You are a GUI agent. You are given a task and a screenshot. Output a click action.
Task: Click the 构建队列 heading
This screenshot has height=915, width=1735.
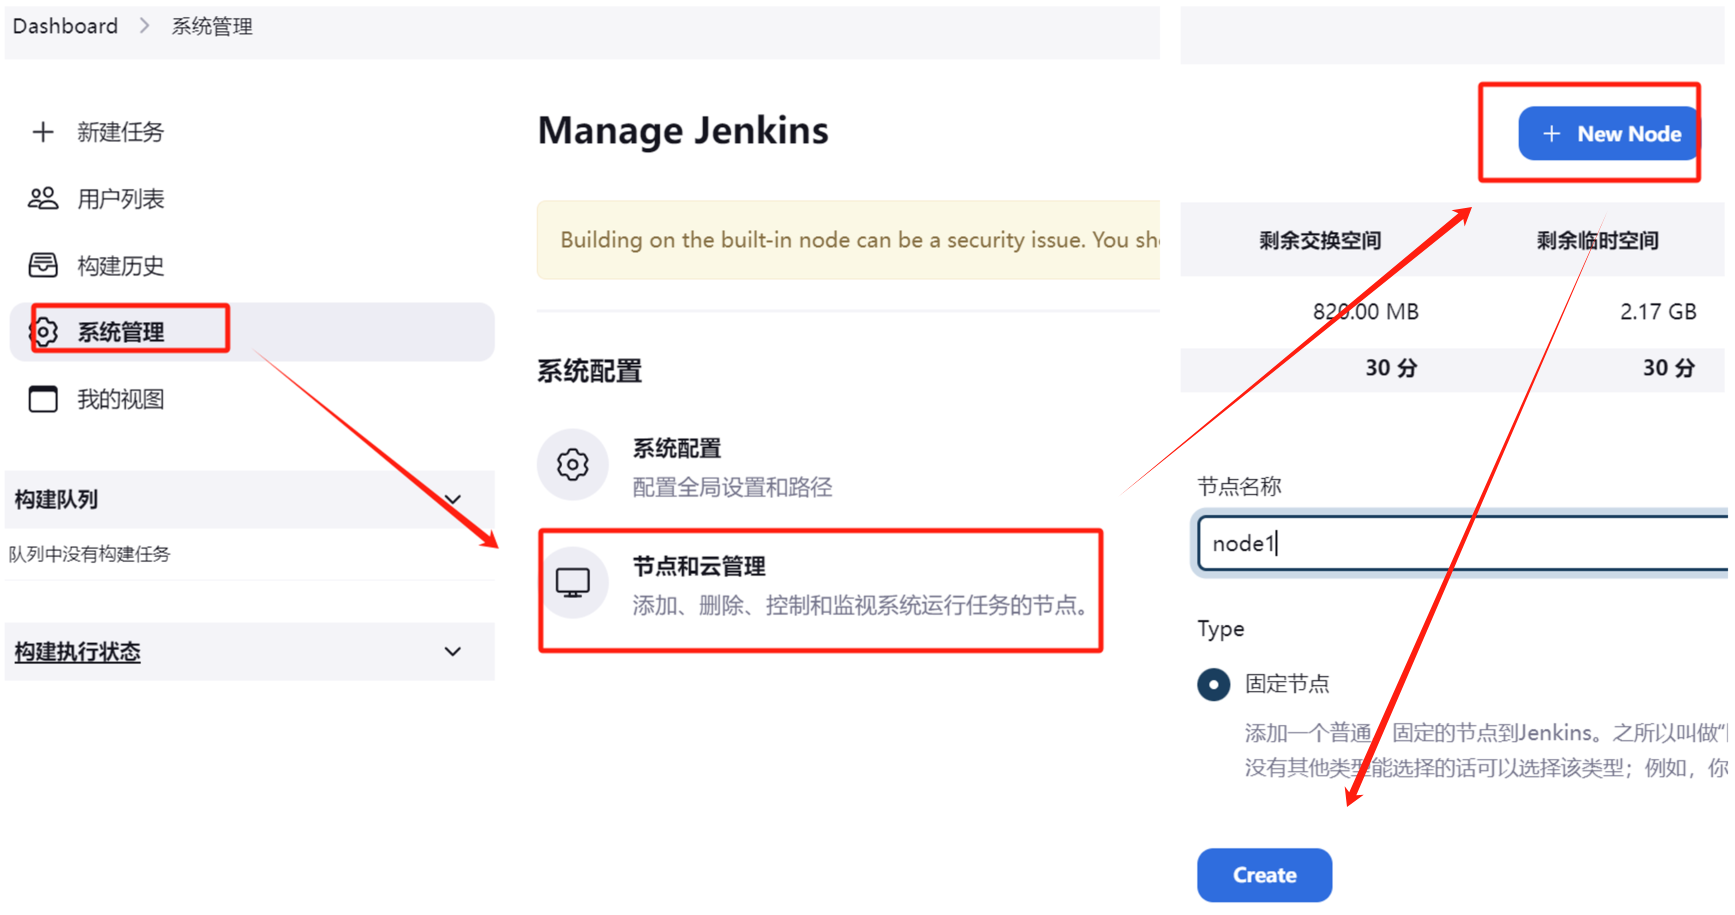56,499
